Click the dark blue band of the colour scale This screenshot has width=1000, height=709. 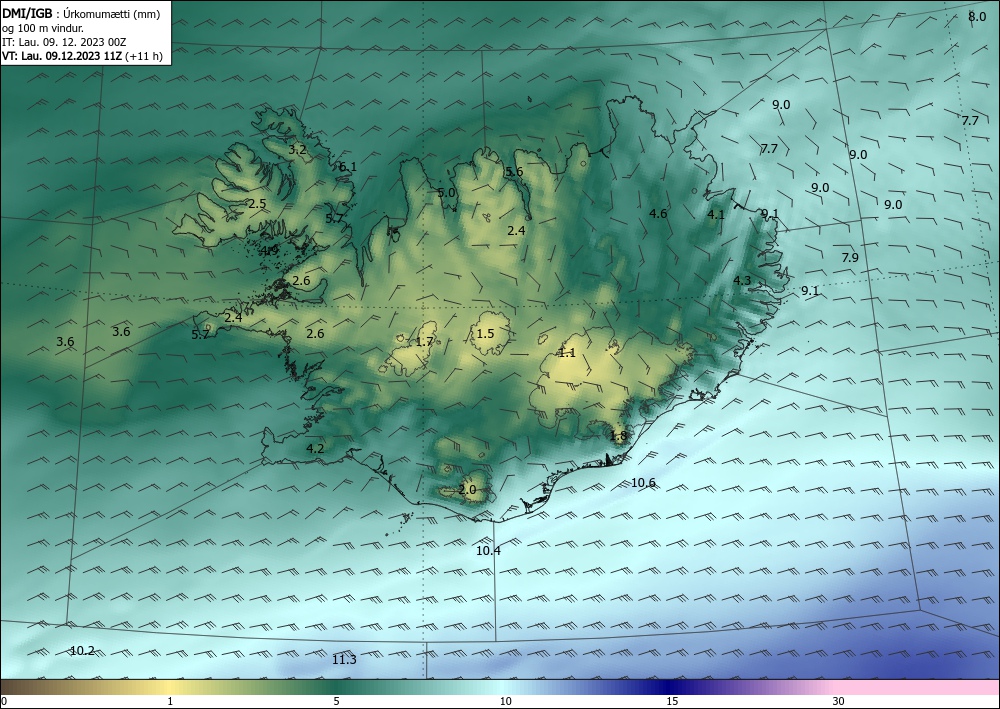coord(666,687)
